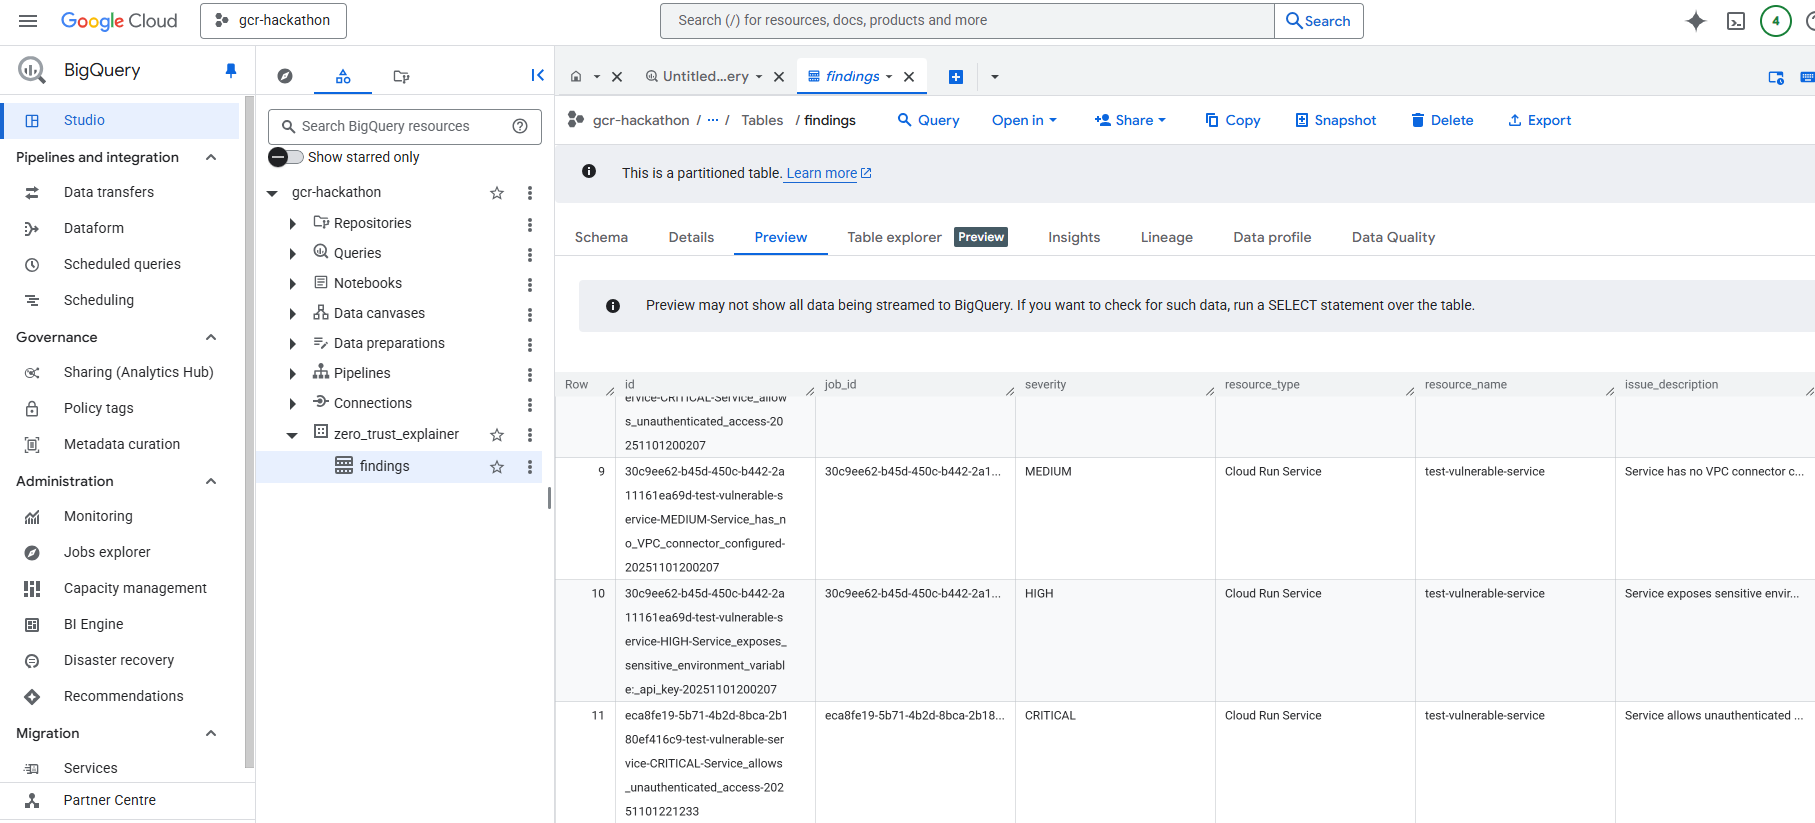The width and height of the screenshot is (1815, 823).
Task: Select the classic explorer hierarchy icon
Action: click(x=343, y=76)
